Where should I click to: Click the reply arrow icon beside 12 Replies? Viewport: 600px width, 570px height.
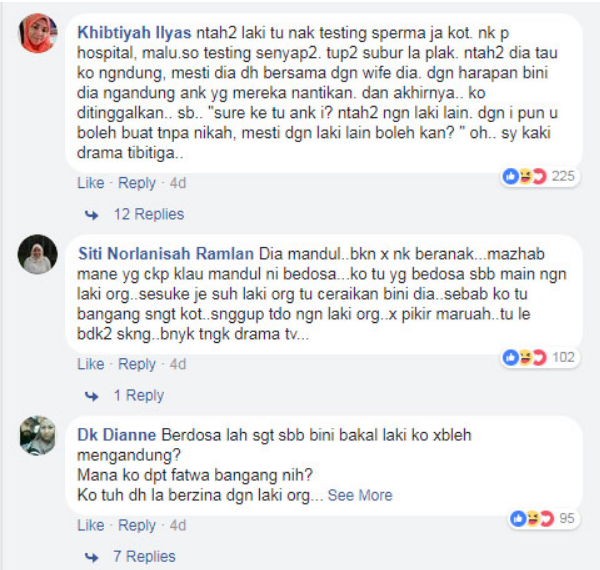[x=91, y=215]
